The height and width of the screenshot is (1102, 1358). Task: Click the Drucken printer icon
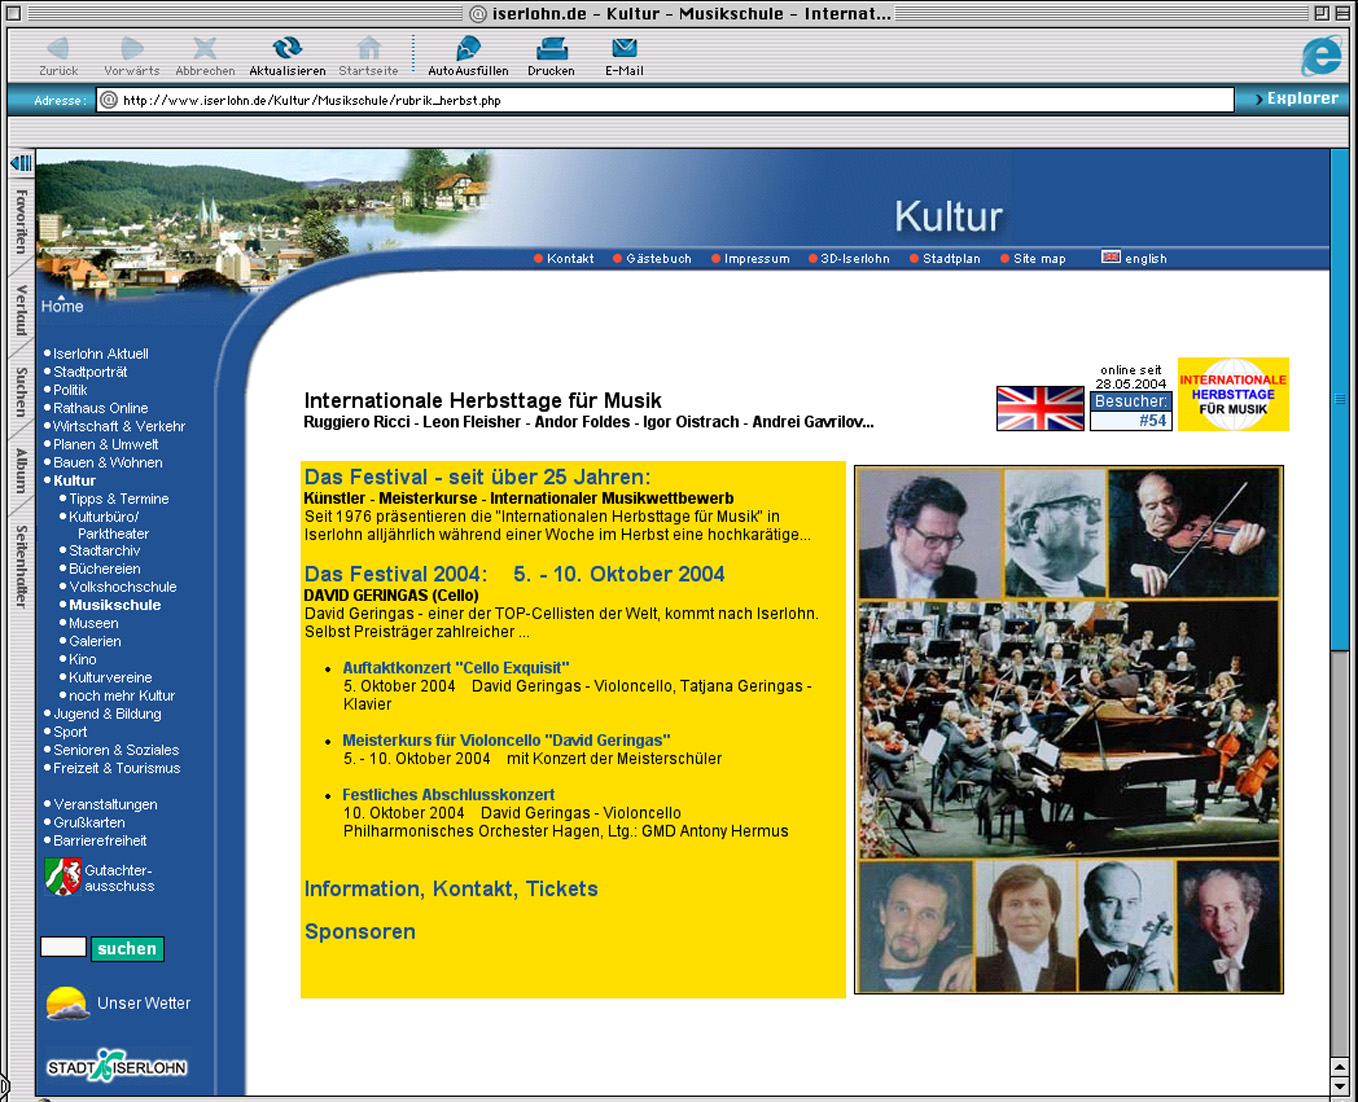[x=551, y=49]
